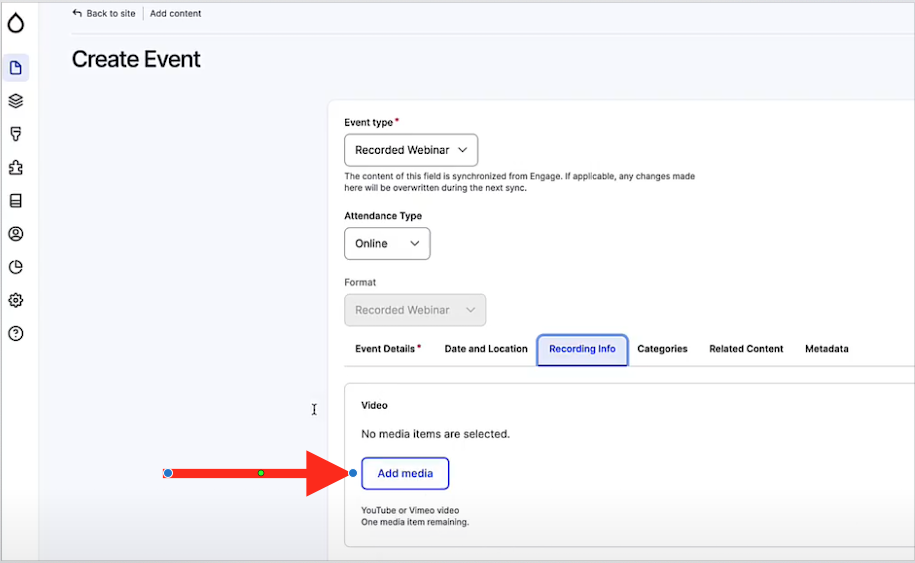Open the Date and Location tab
915x563 pixels.
point(485,349)
